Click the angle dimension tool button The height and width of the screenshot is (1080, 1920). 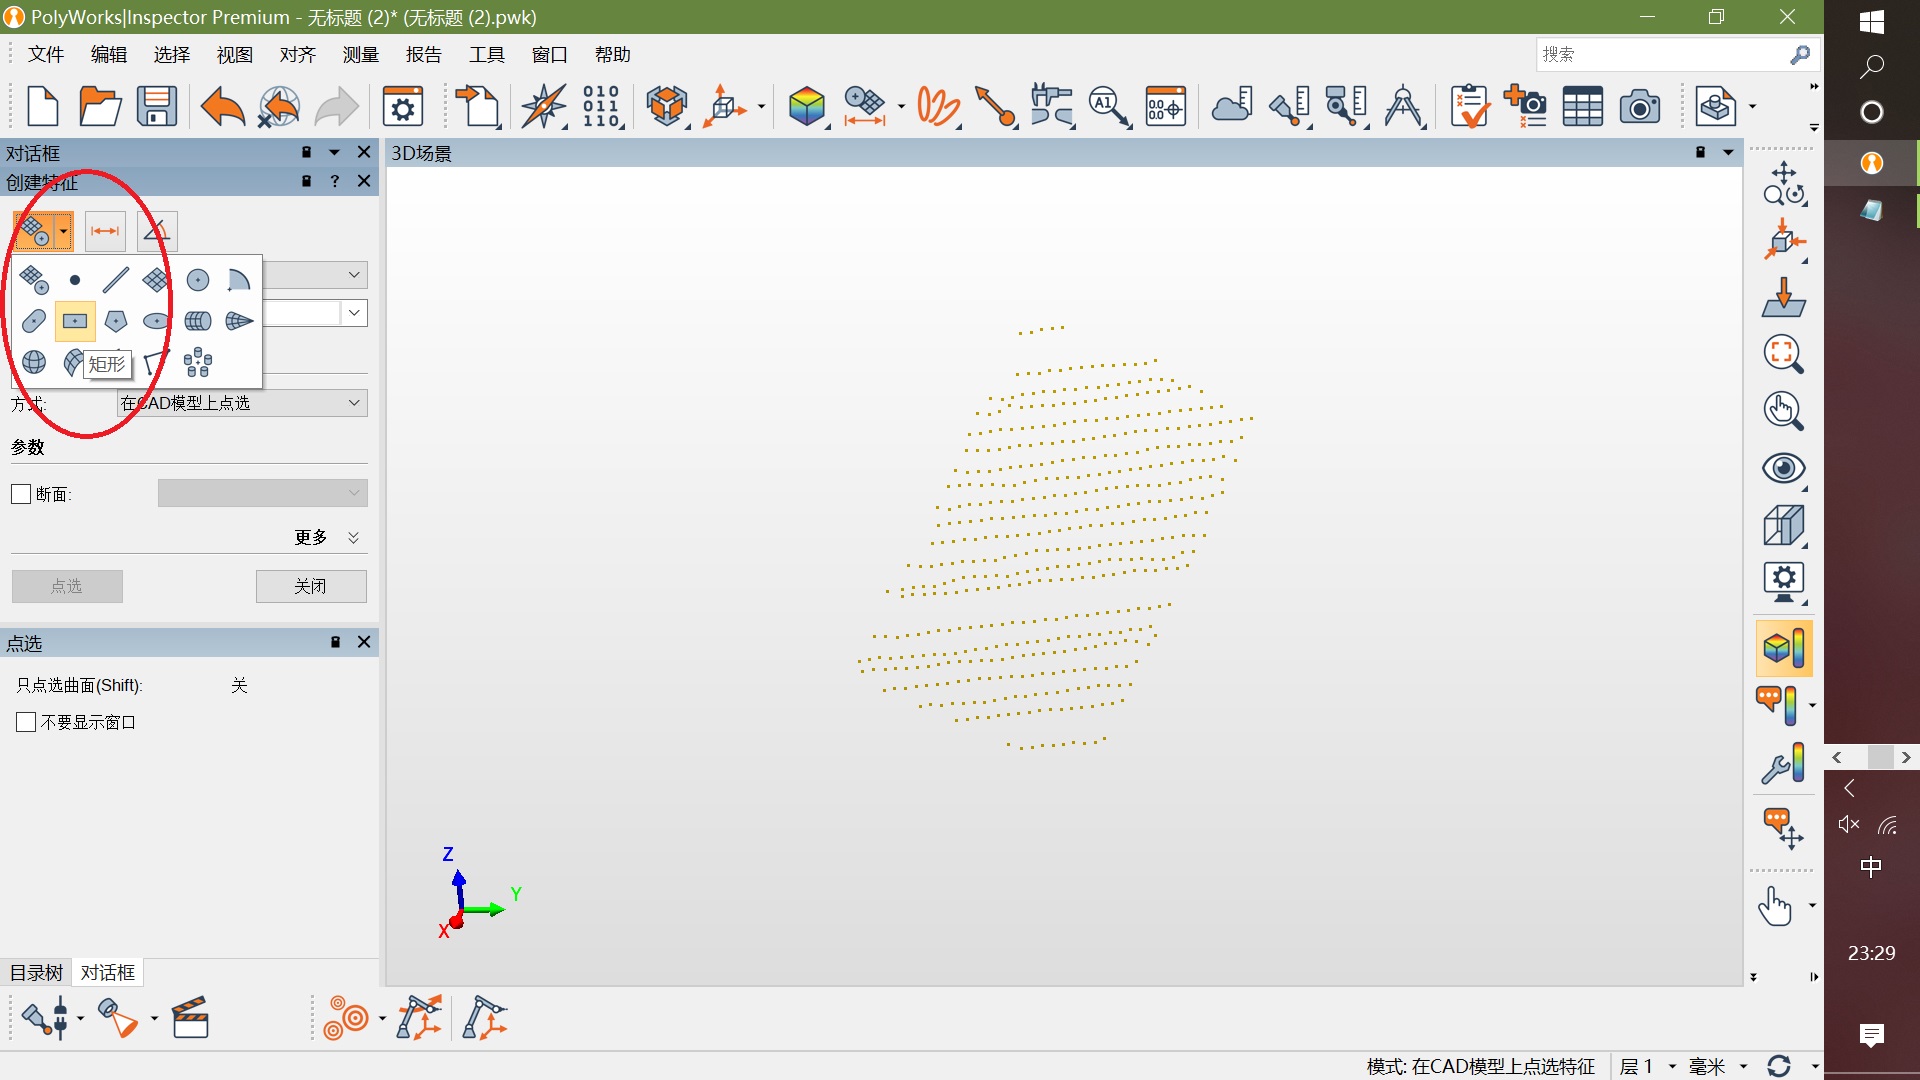pyautogui.click(x=156, y=231)
